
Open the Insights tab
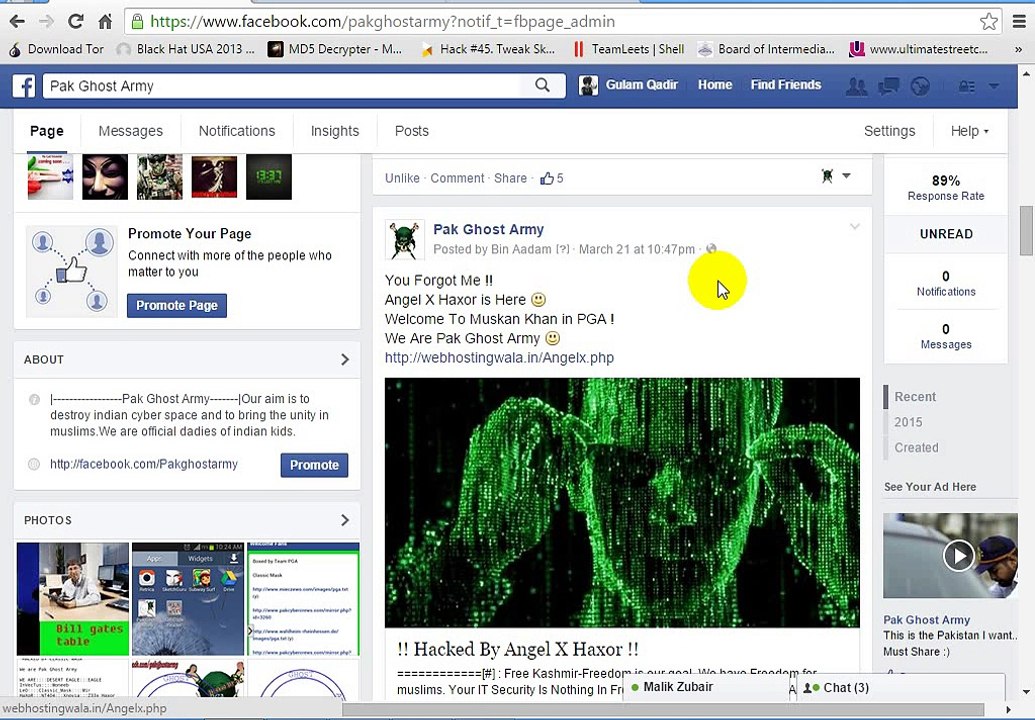point(335,131)
